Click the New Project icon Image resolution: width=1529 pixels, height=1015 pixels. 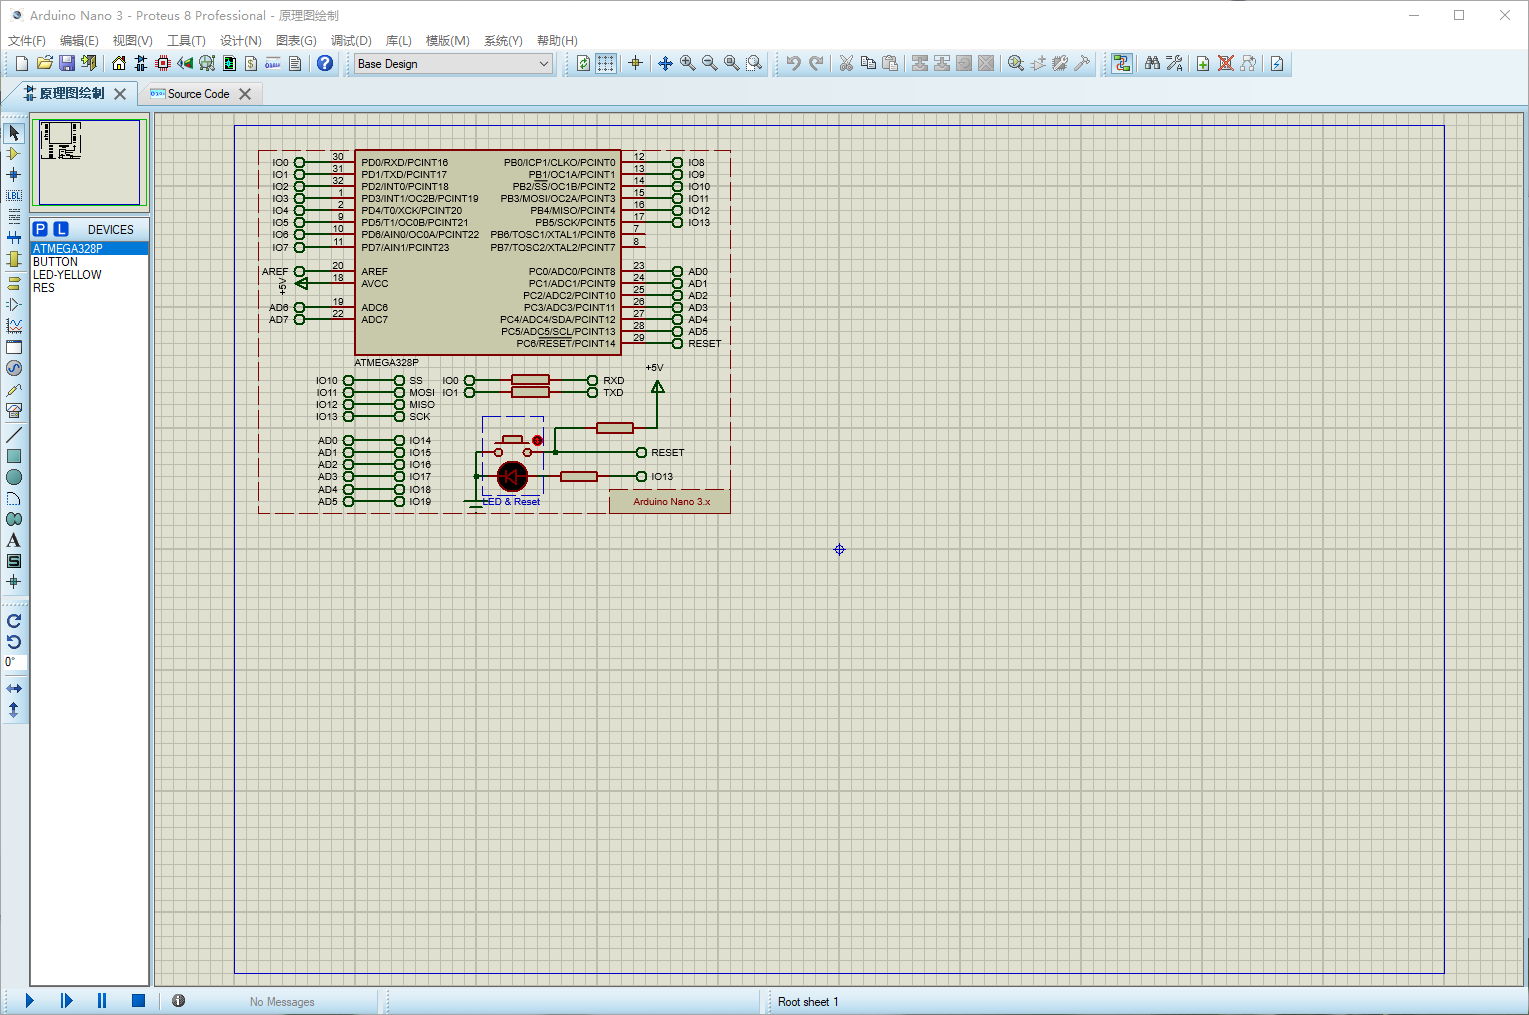(x=22, y=63)
